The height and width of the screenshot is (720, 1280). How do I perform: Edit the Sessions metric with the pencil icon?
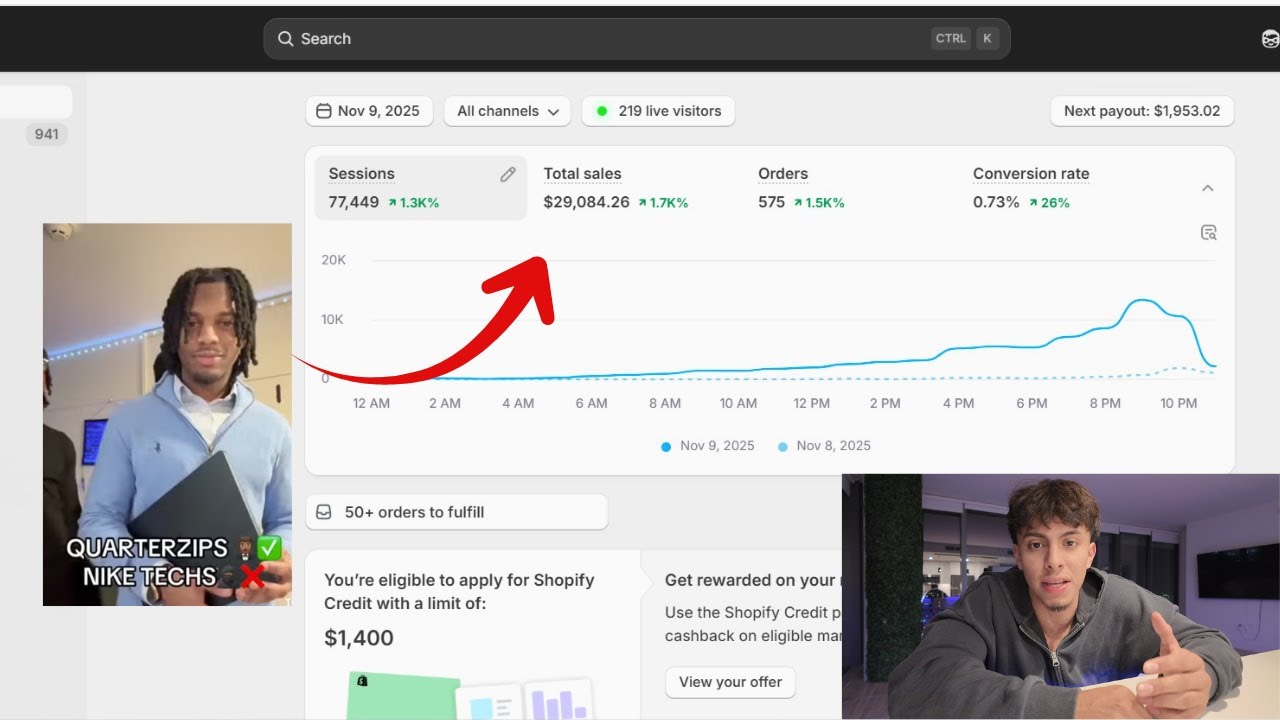(508, 175)
